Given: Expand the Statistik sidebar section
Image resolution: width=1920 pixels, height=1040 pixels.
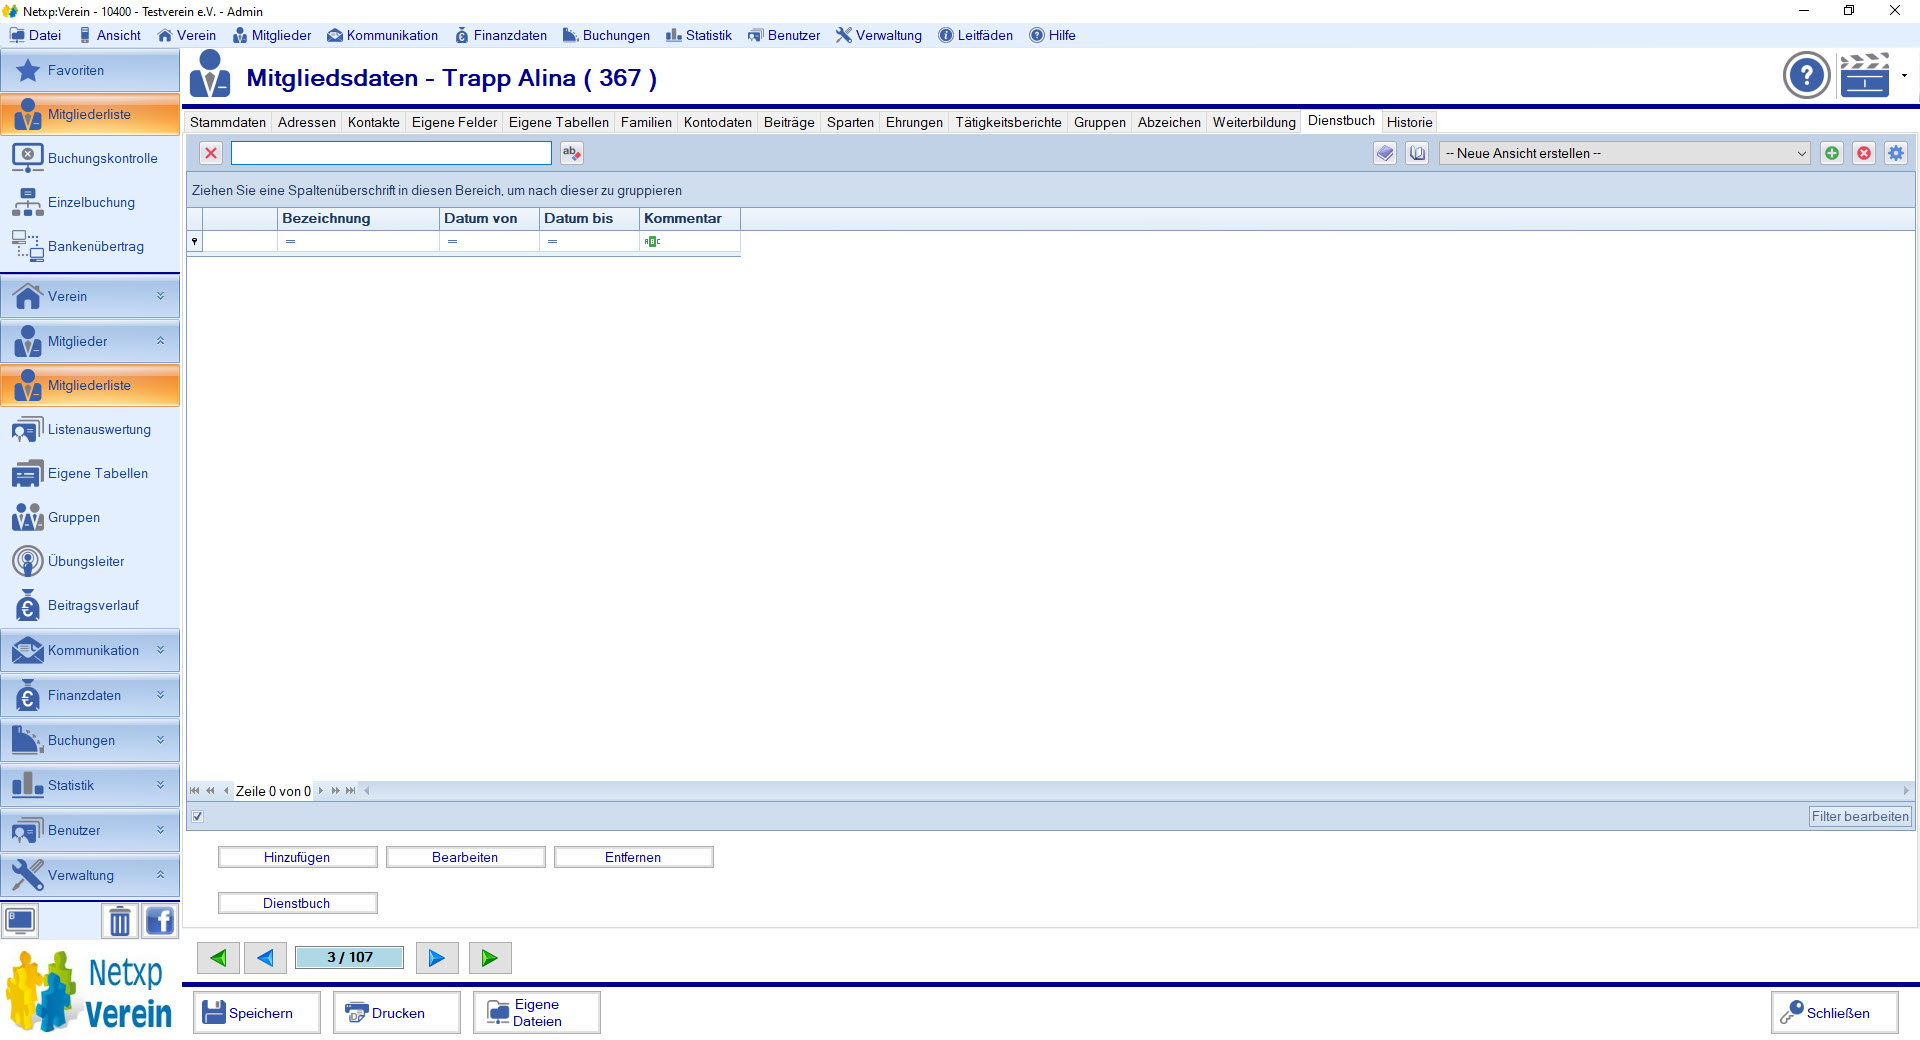Looking at the screenshot, I should click(x=90, y=786).
